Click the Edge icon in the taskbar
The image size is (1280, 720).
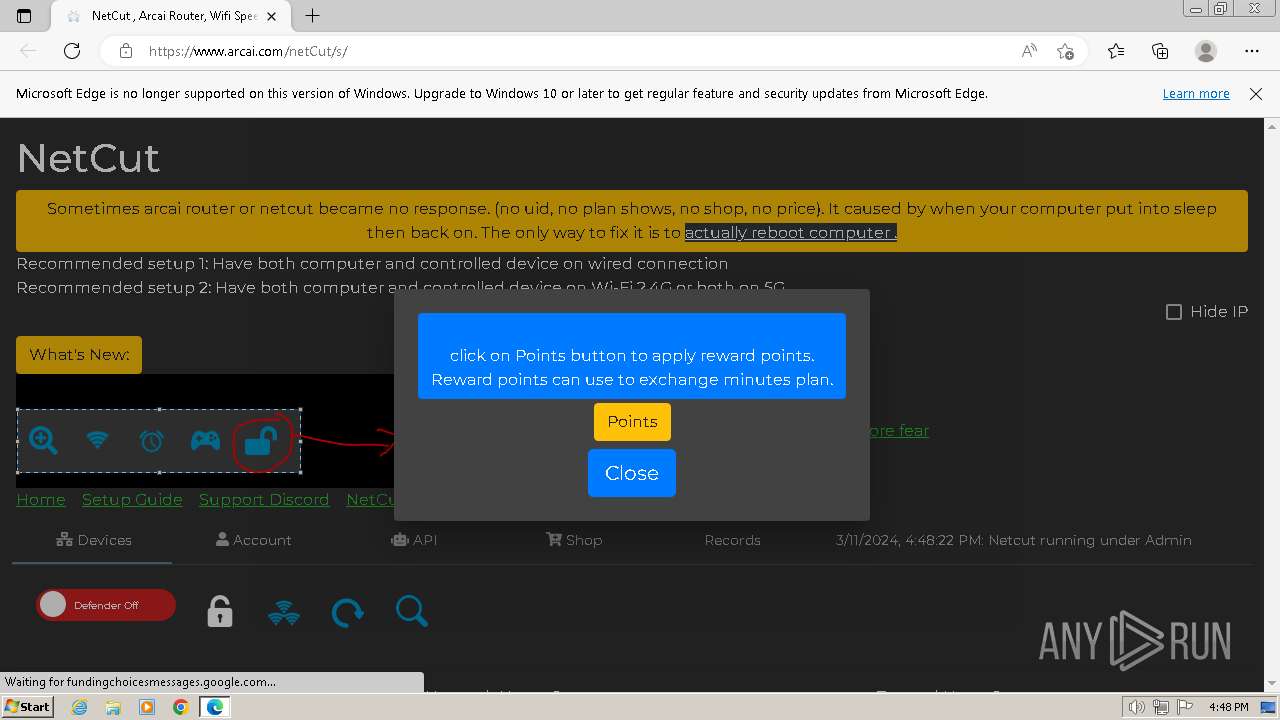click(214, 707)
